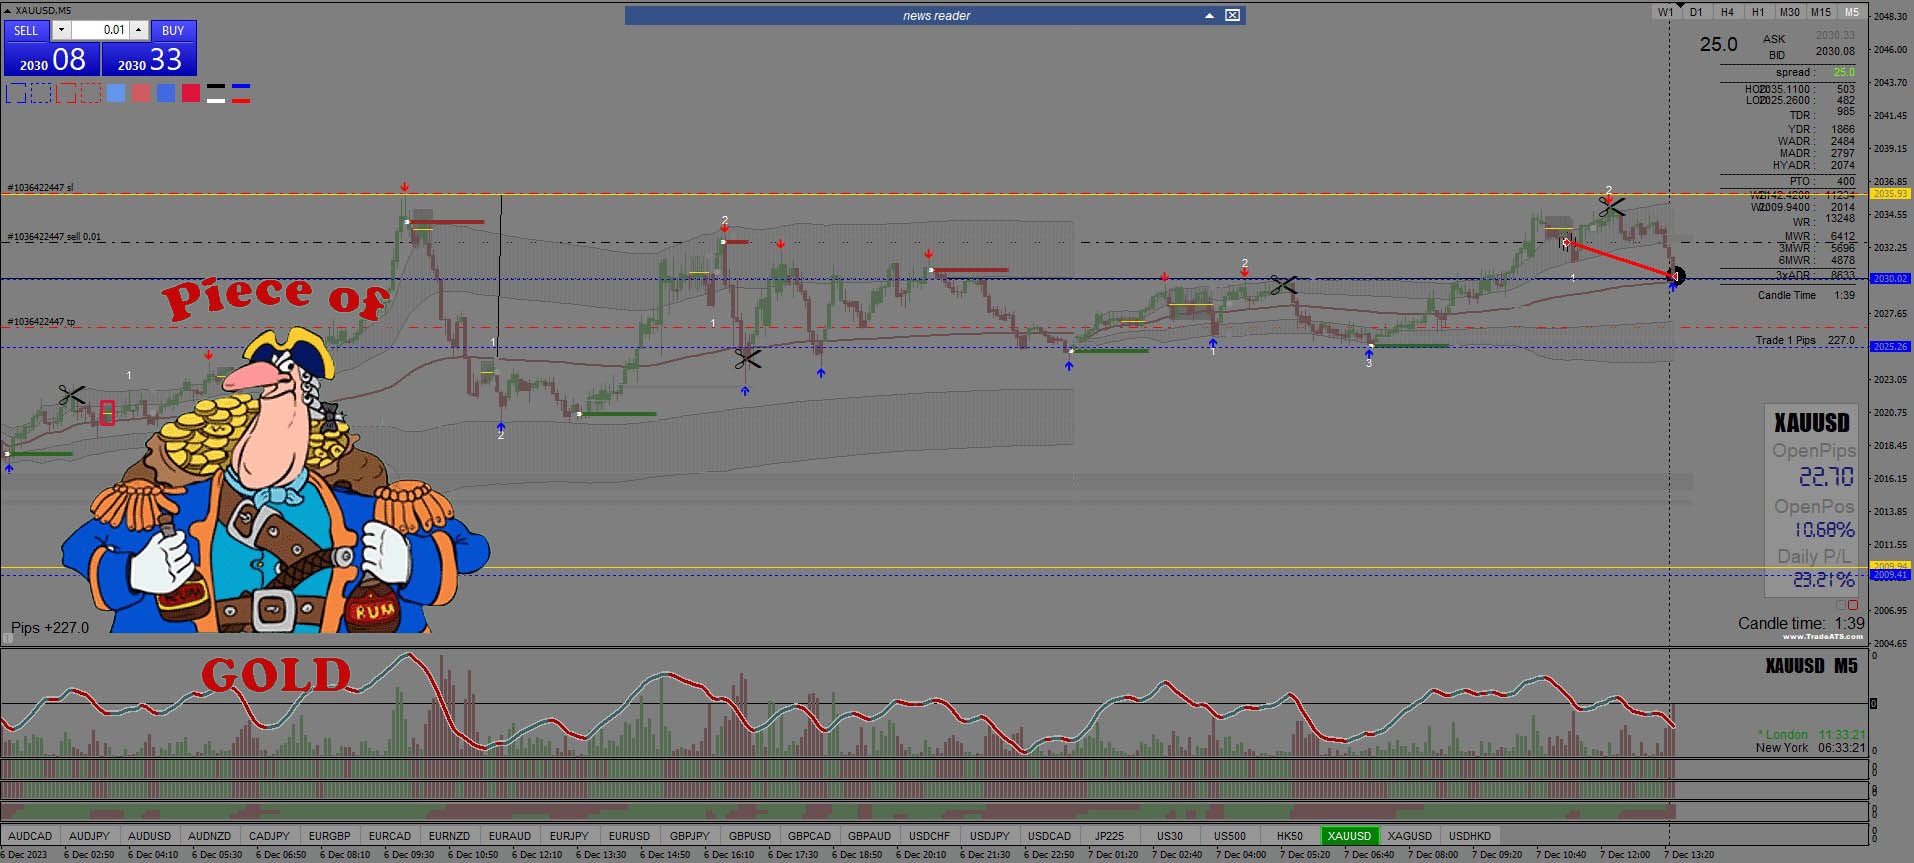
Task: Choose the light blue filled square swatch
Action: point(116,94)
